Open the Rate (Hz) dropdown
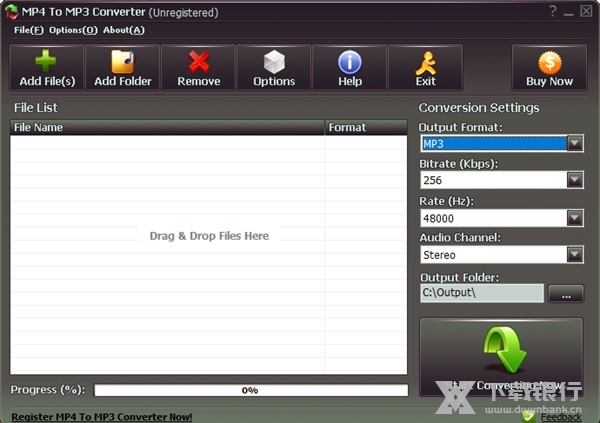Screen dimensions: 600x423 pyautogui.click(x=574, y=217)
